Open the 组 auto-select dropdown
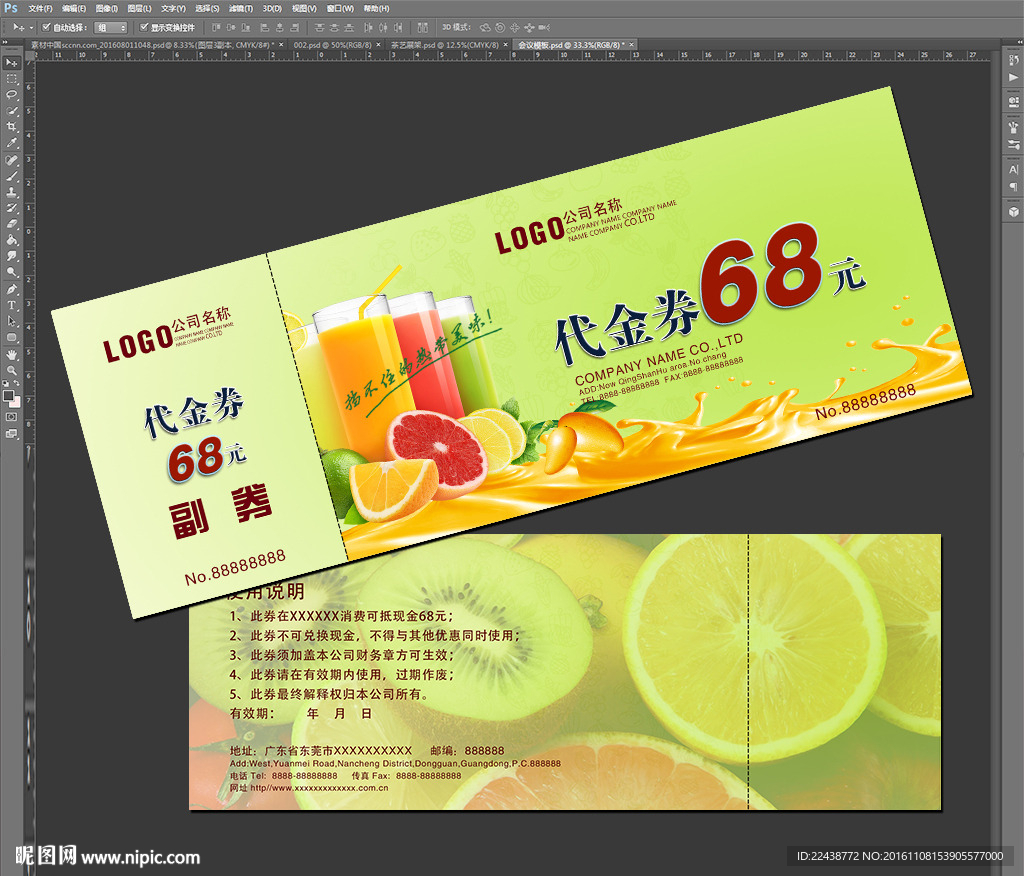 [110, 28]
